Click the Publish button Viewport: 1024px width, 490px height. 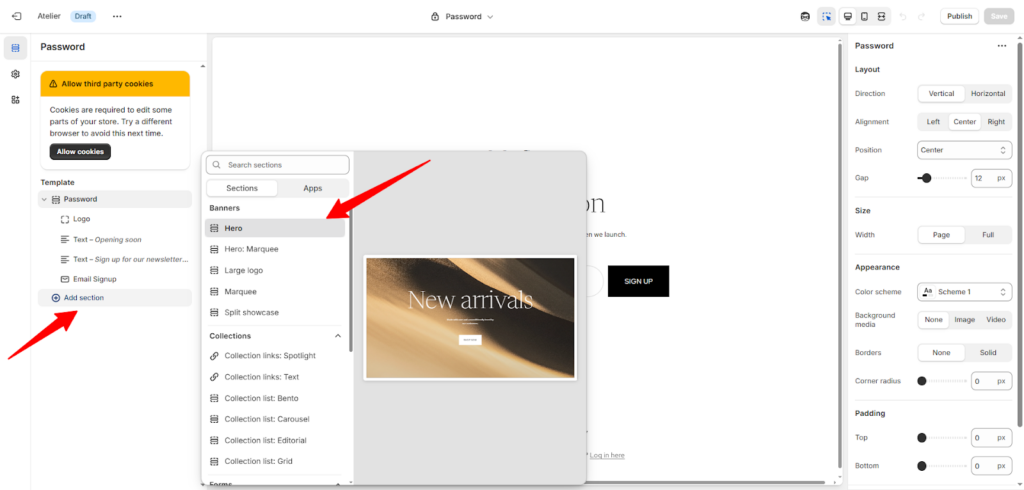click(x=959, y=16)
